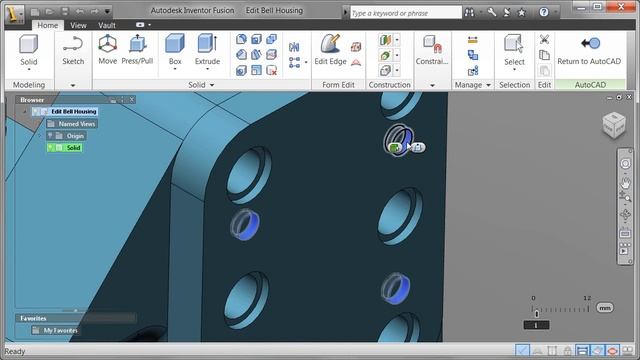Toggle the eraser-shaped status bar button
The height and width of the screenshot is (360, 640).
point(598,351)
